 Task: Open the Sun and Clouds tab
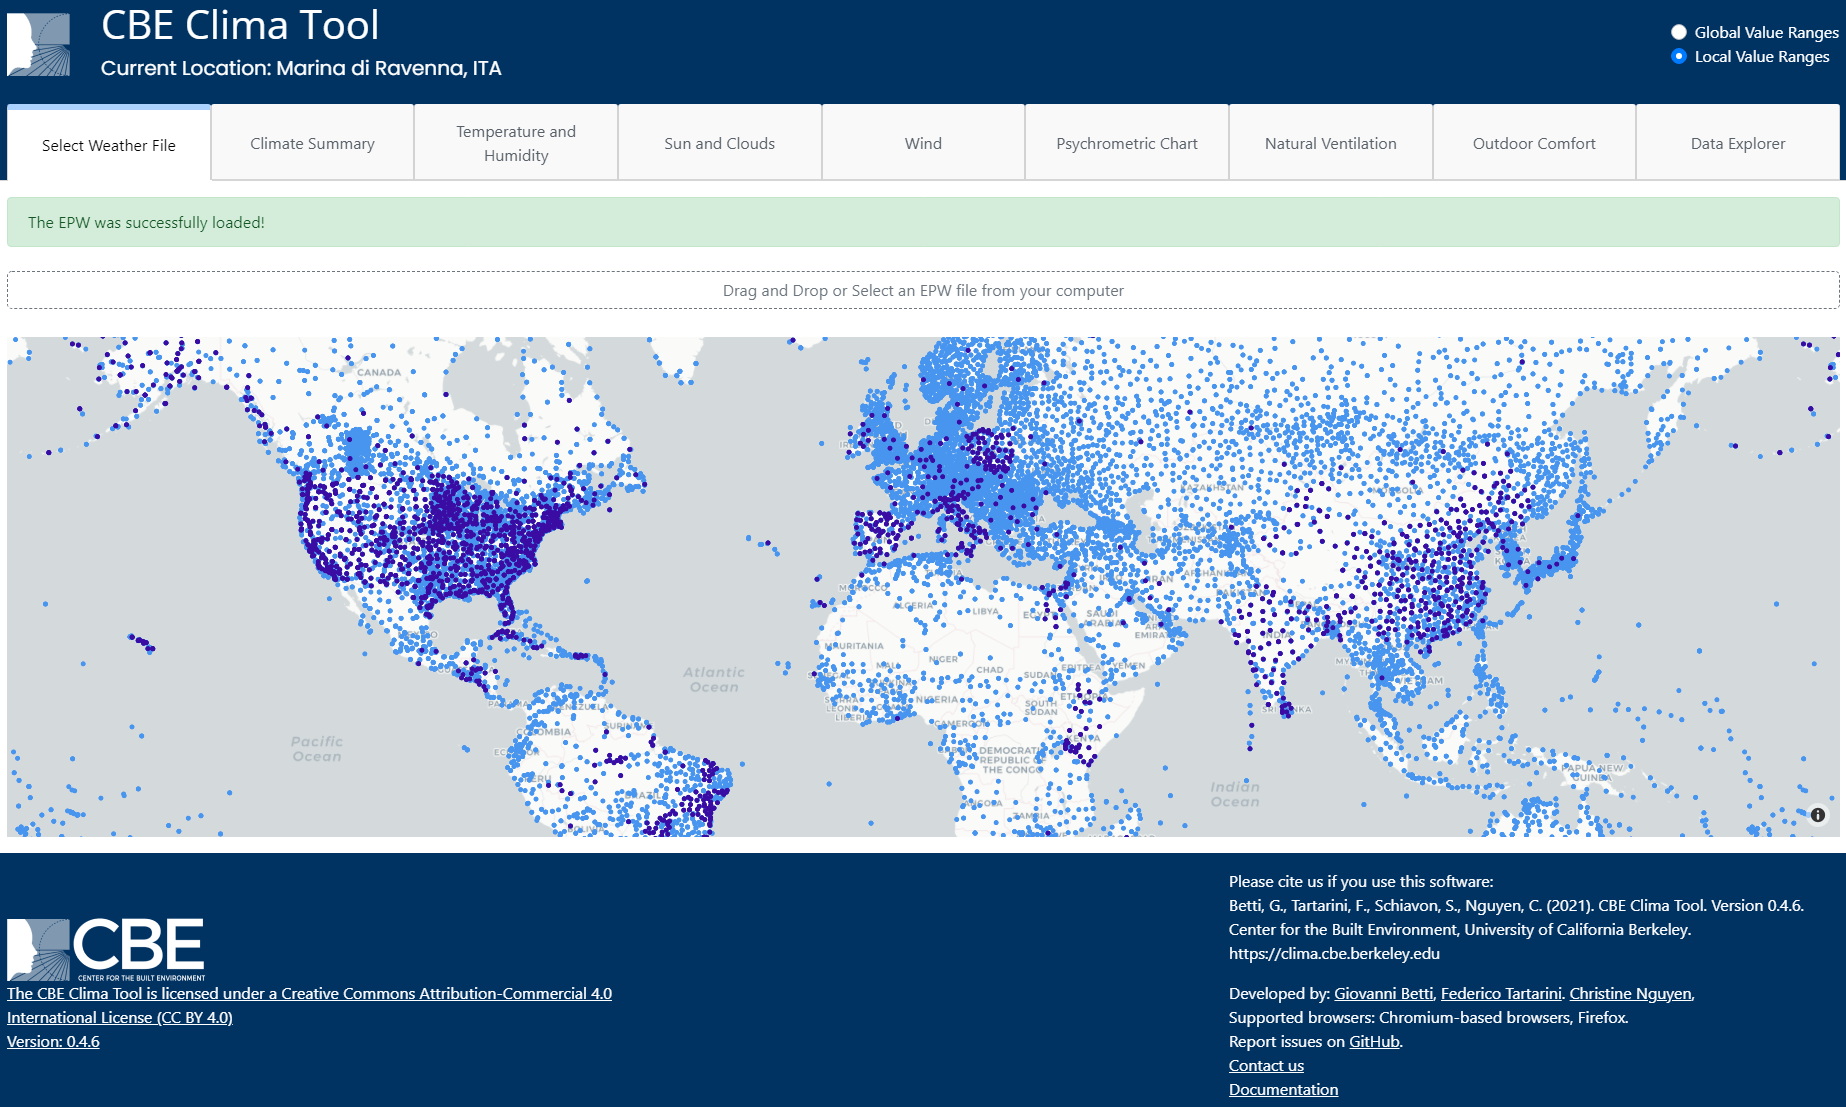[719, 143]
